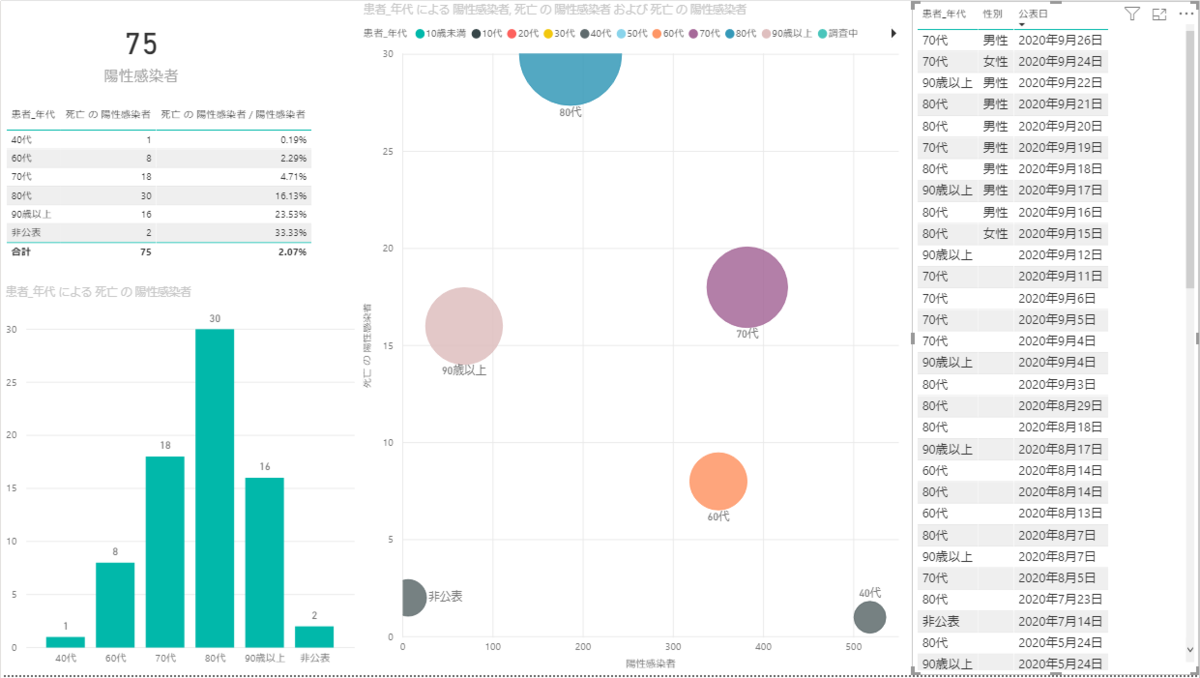Screen dimensions: 1200x678
Task: Click the 75 陽性感染者 card value
Action: coord(142,44)
